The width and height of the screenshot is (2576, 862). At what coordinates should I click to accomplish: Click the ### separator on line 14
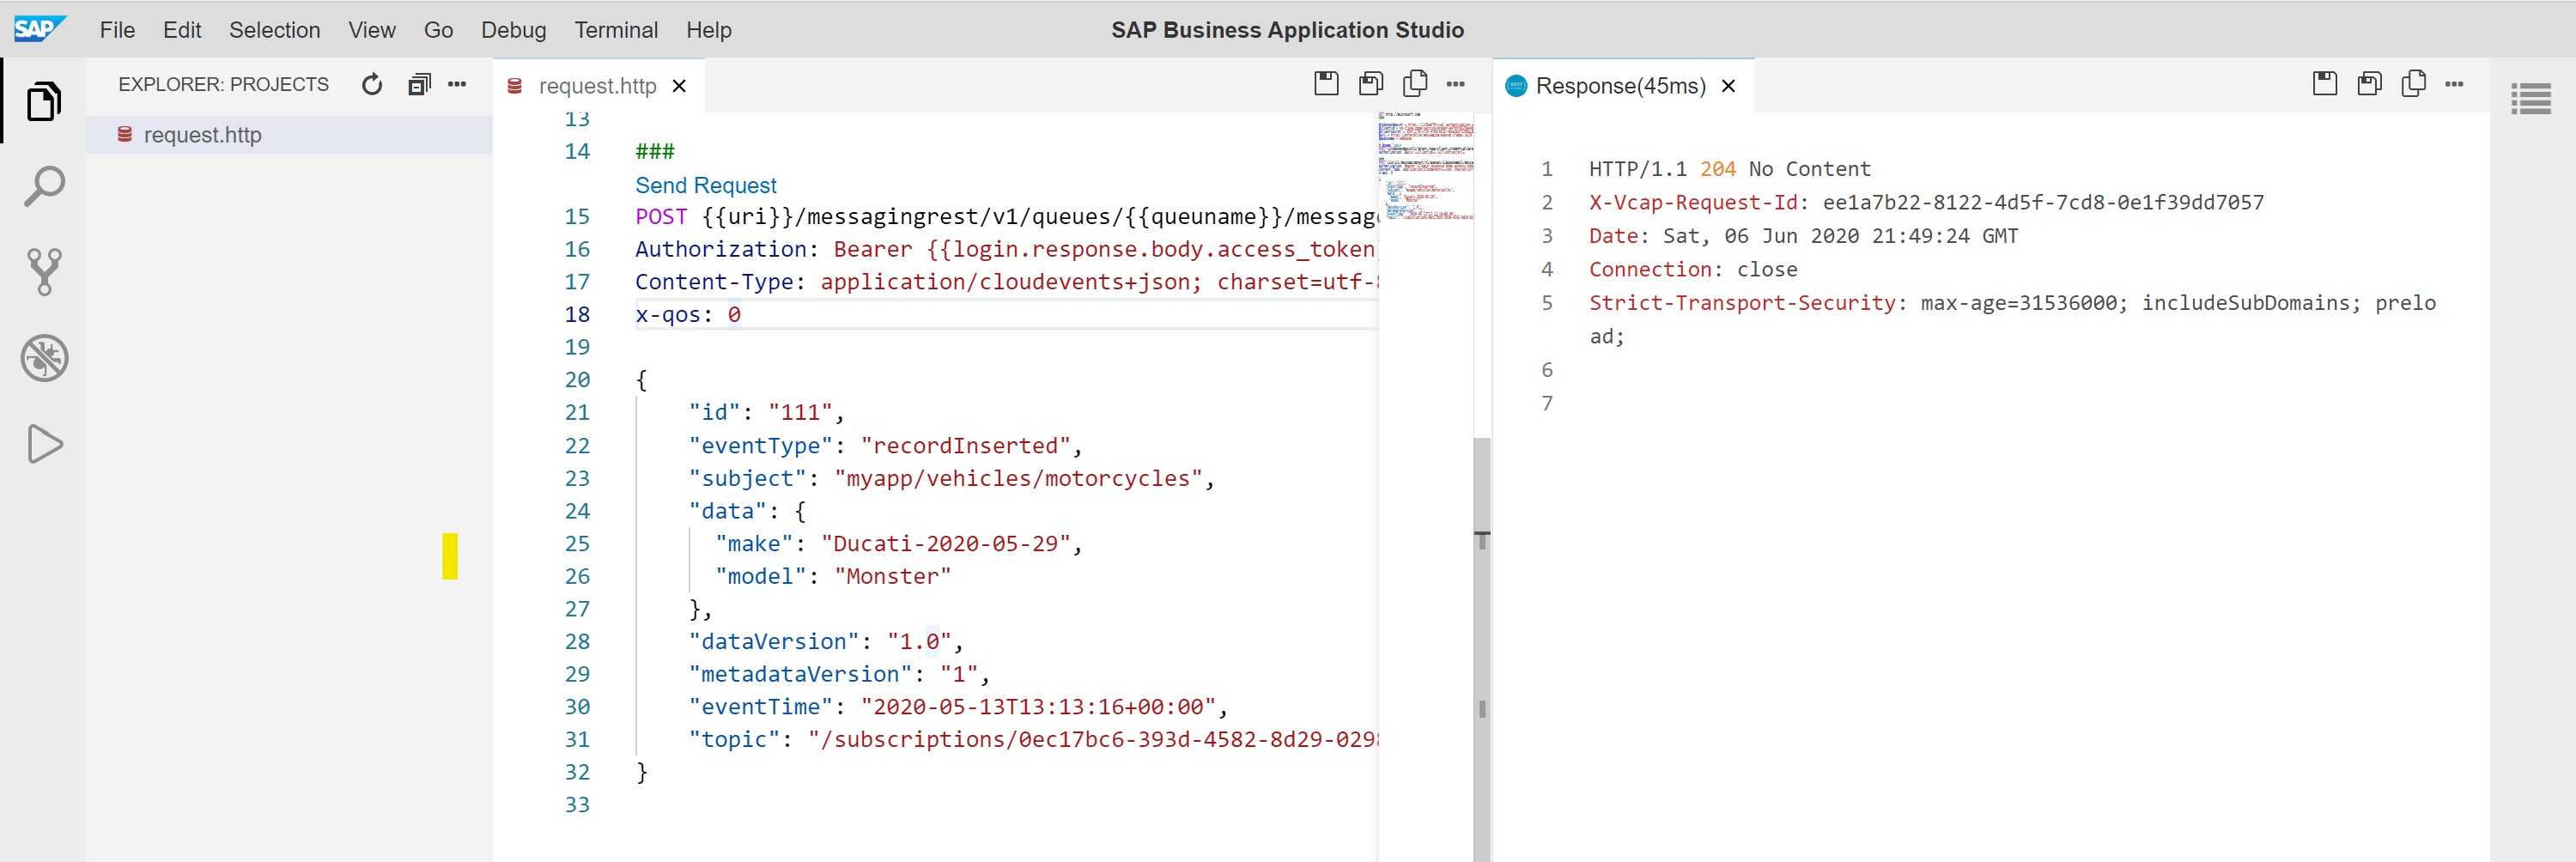655,151
